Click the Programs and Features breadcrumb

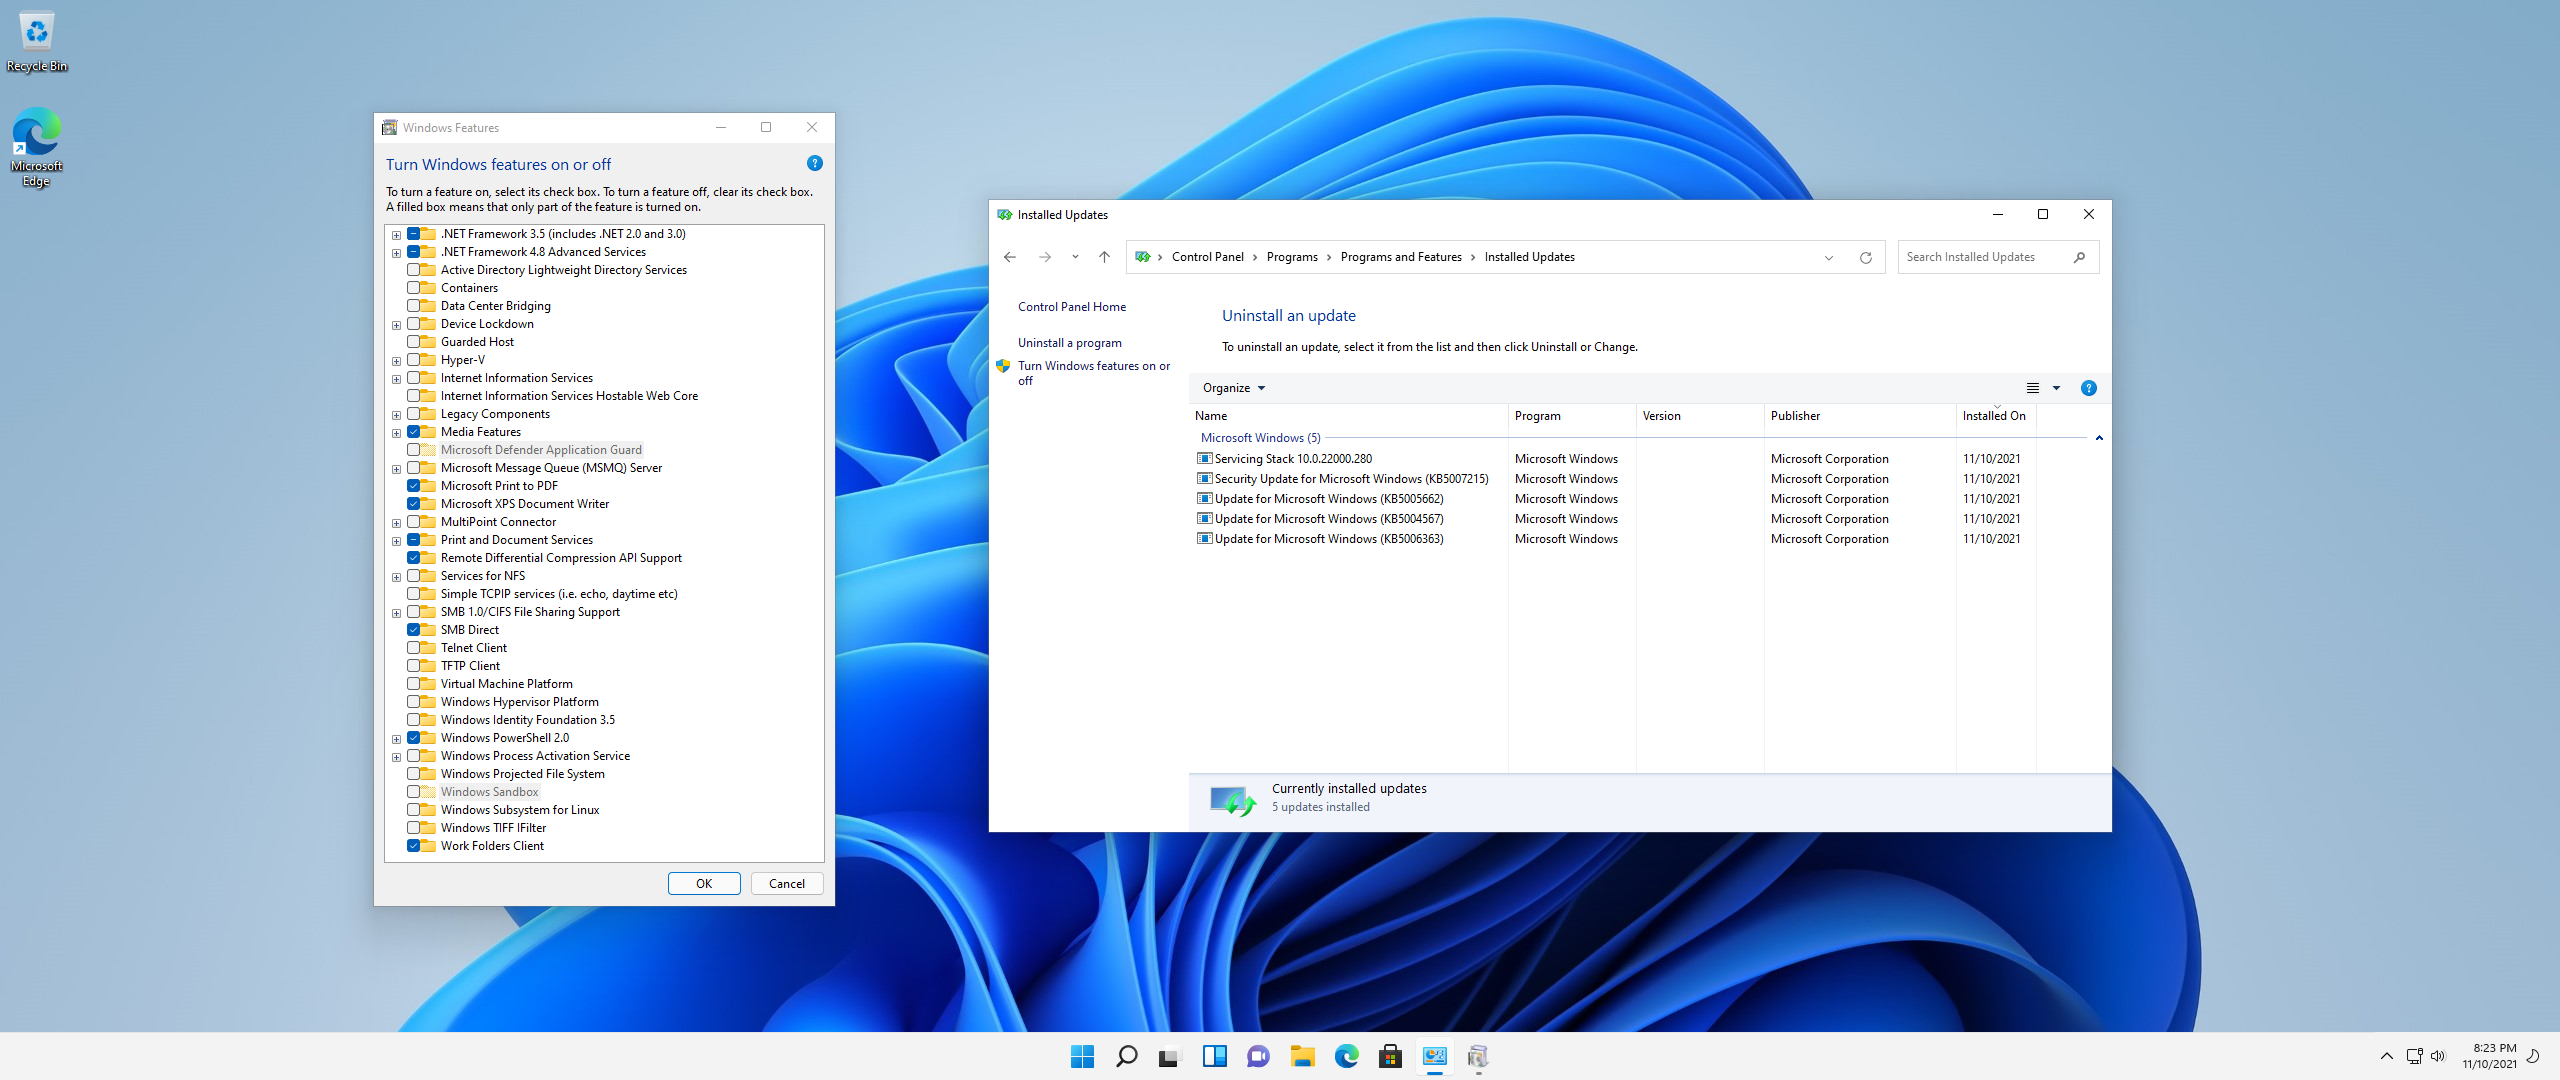point(1401,257)
